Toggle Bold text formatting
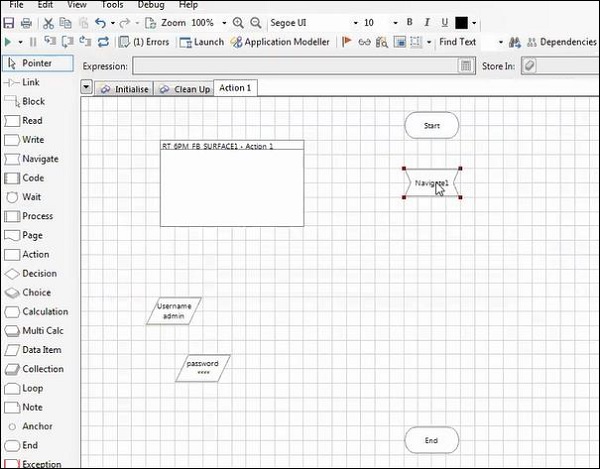This screenshot has width=600, height=469. [410, 22]
